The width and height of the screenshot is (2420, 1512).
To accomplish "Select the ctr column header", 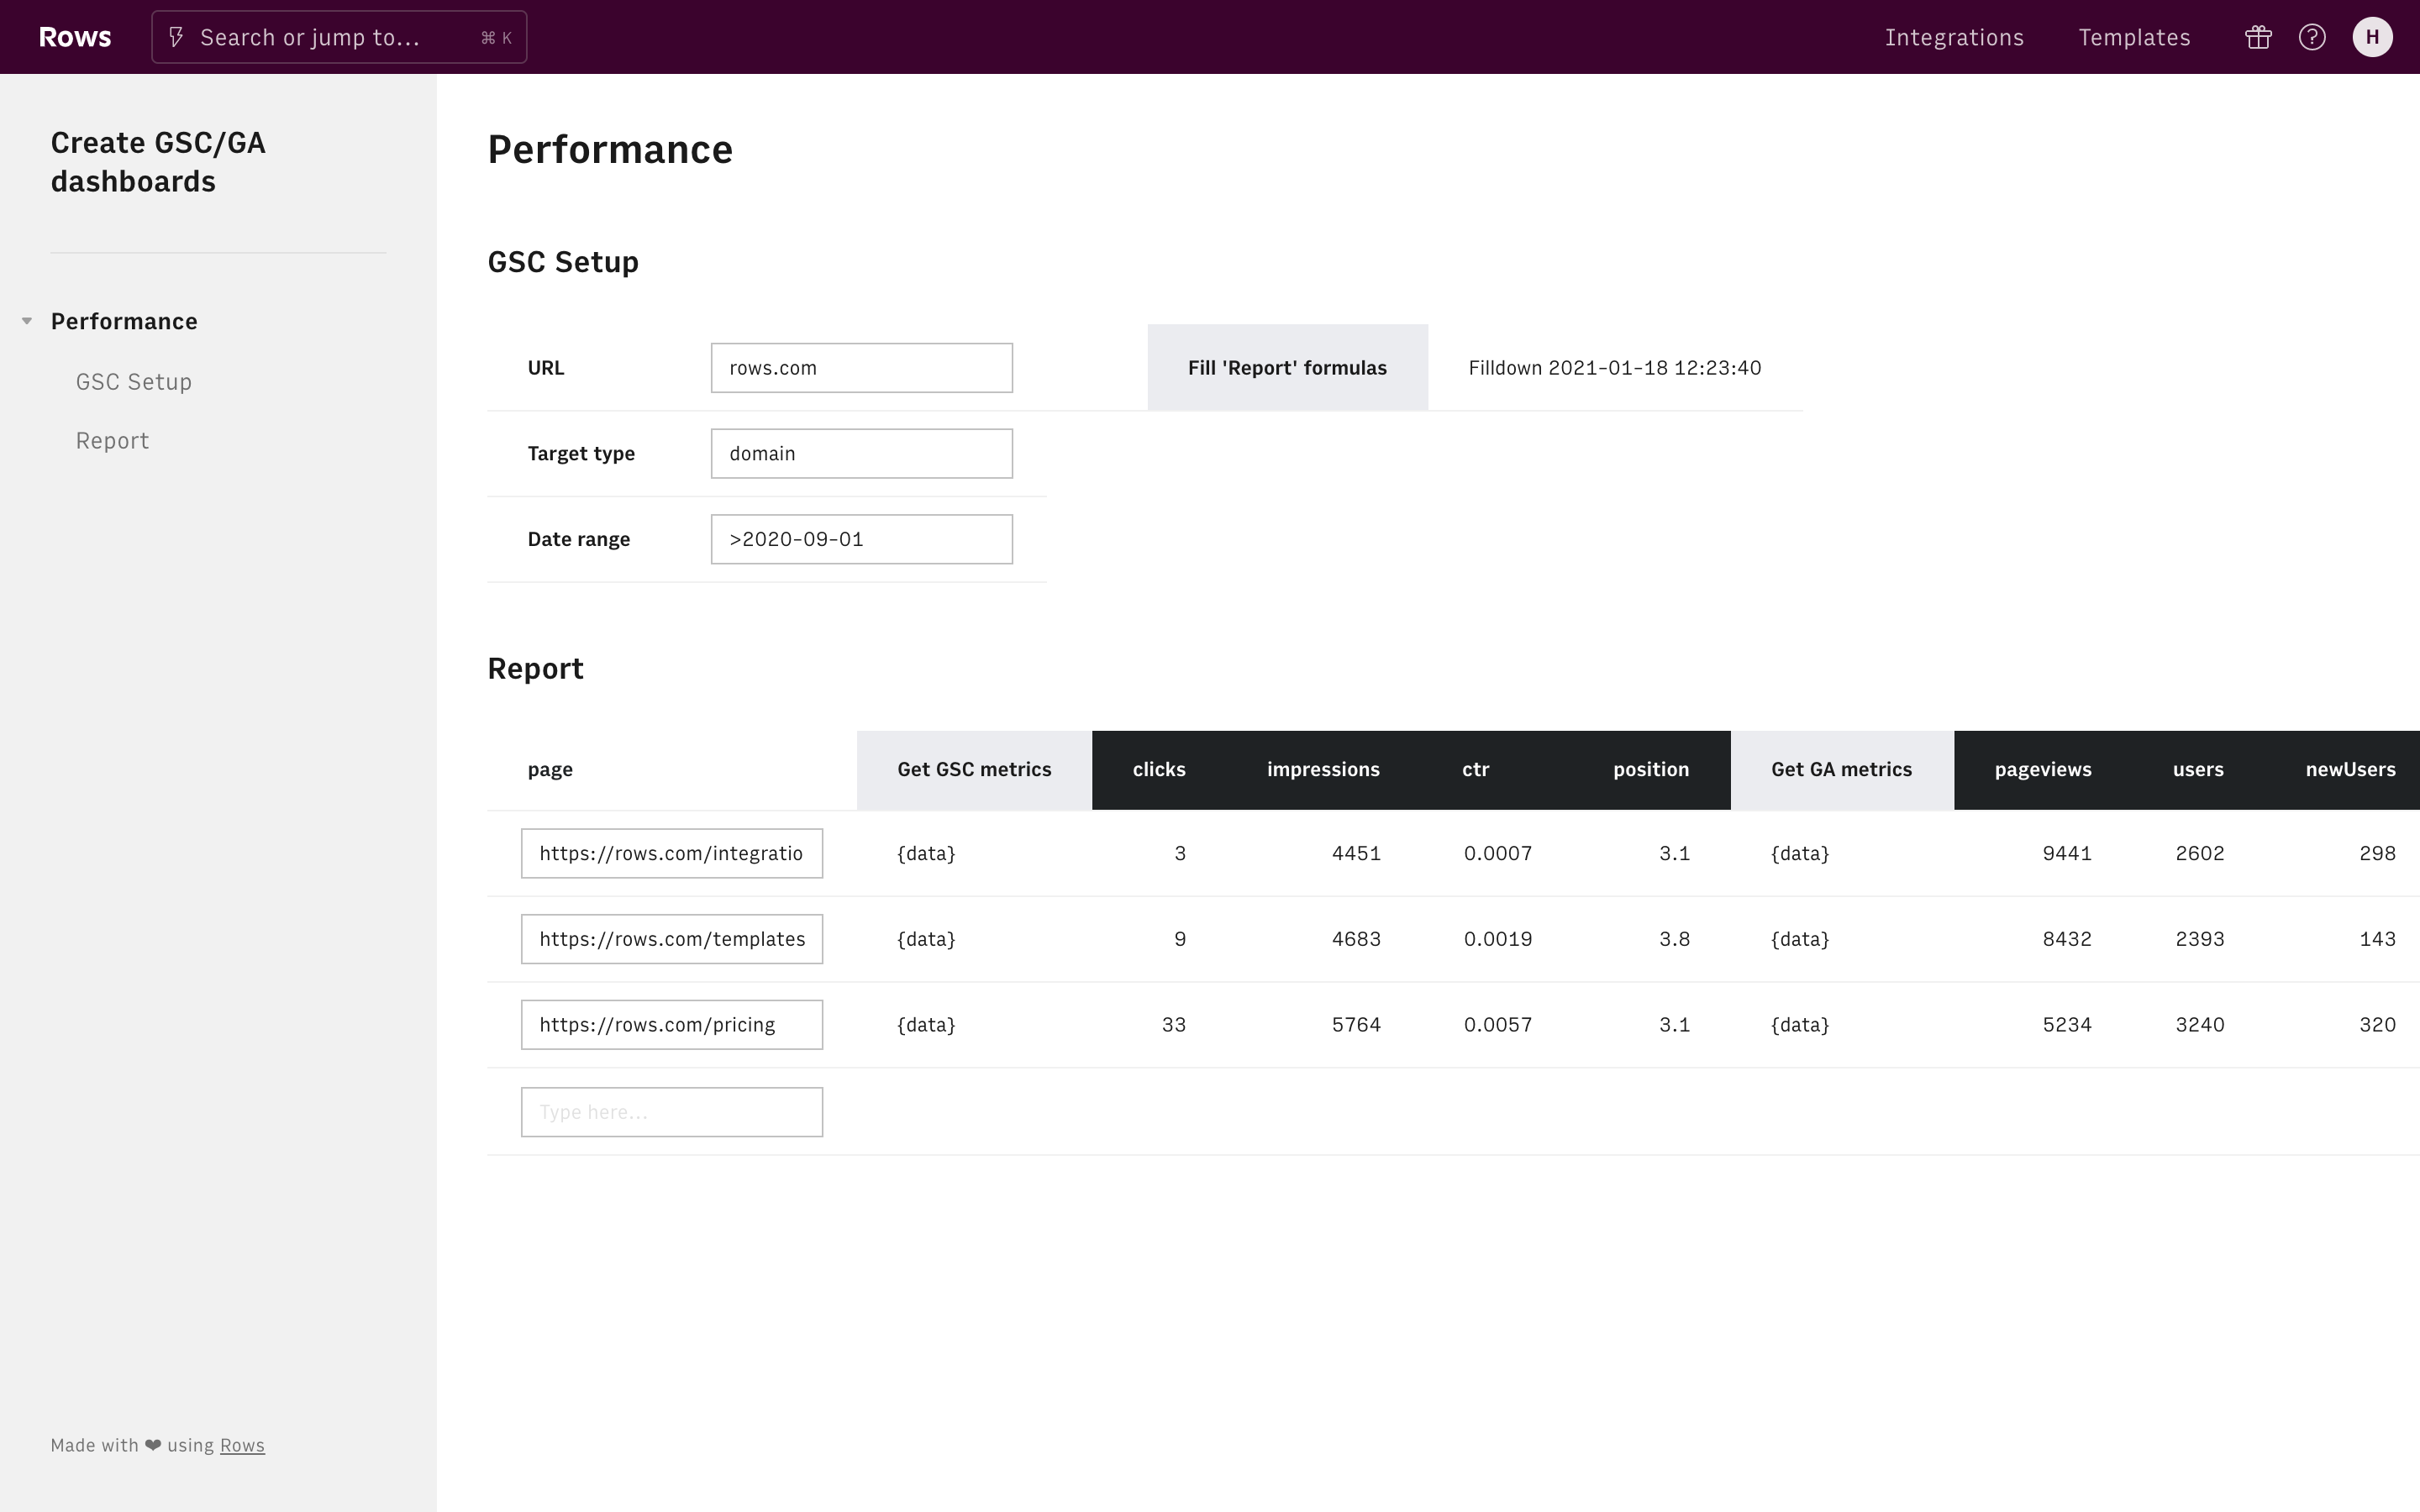I will click(1476, 769).
